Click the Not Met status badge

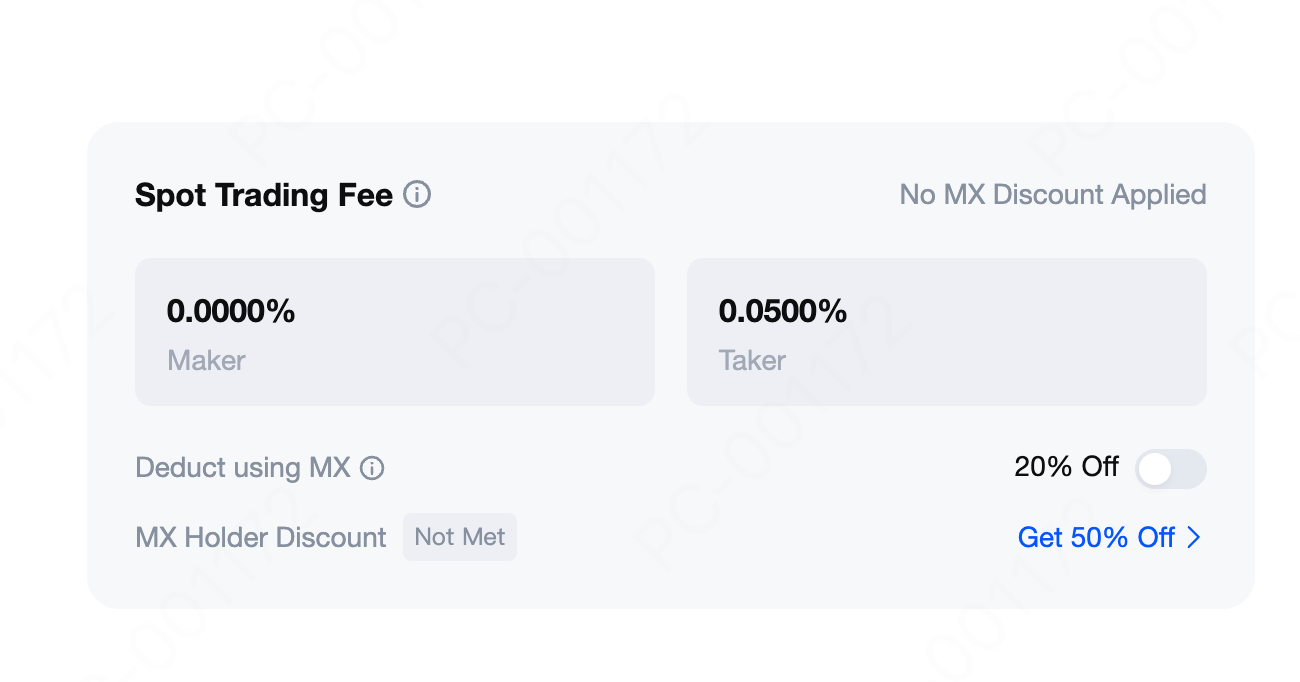tap(460, 537)
